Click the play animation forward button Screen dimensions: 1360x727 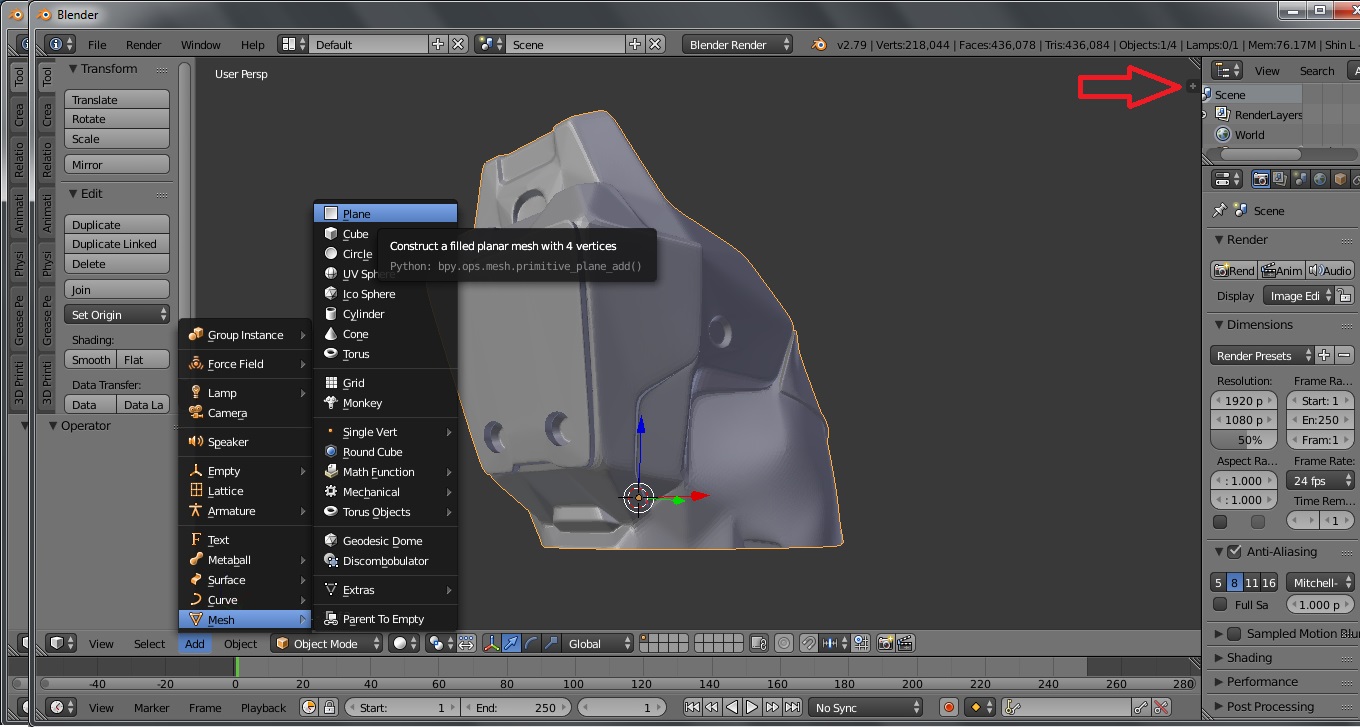752,708
